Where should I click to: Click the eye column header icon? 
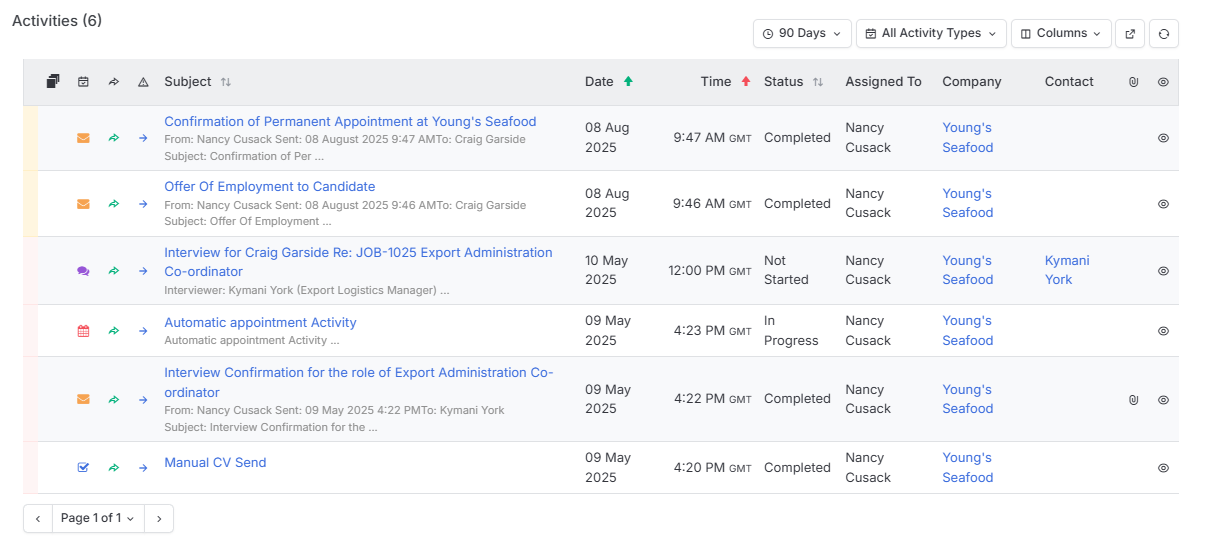pyautogui.click(x=1163, y=82)
